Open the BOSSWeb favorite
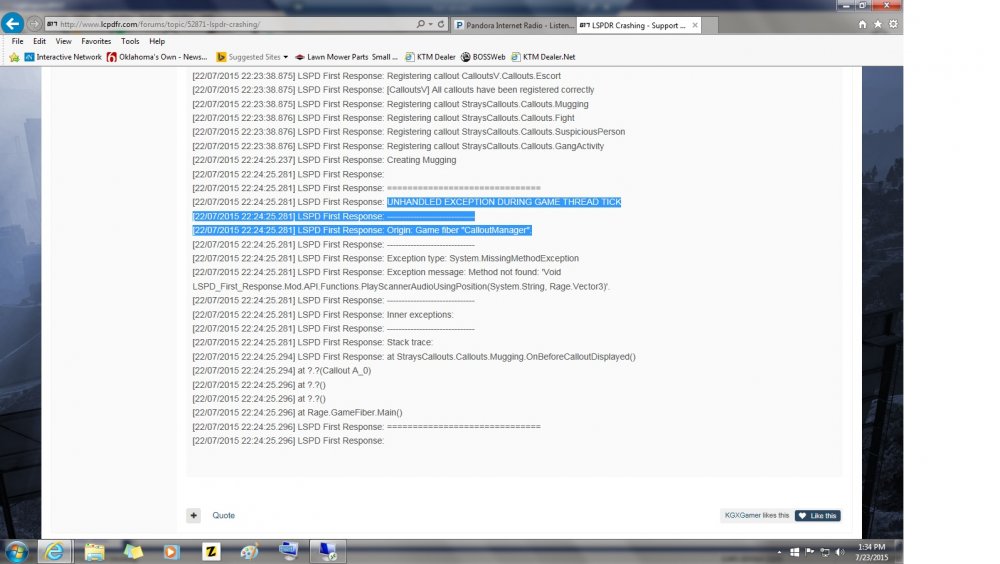The width and height of the screenshot is (1000, 564). 483,57
